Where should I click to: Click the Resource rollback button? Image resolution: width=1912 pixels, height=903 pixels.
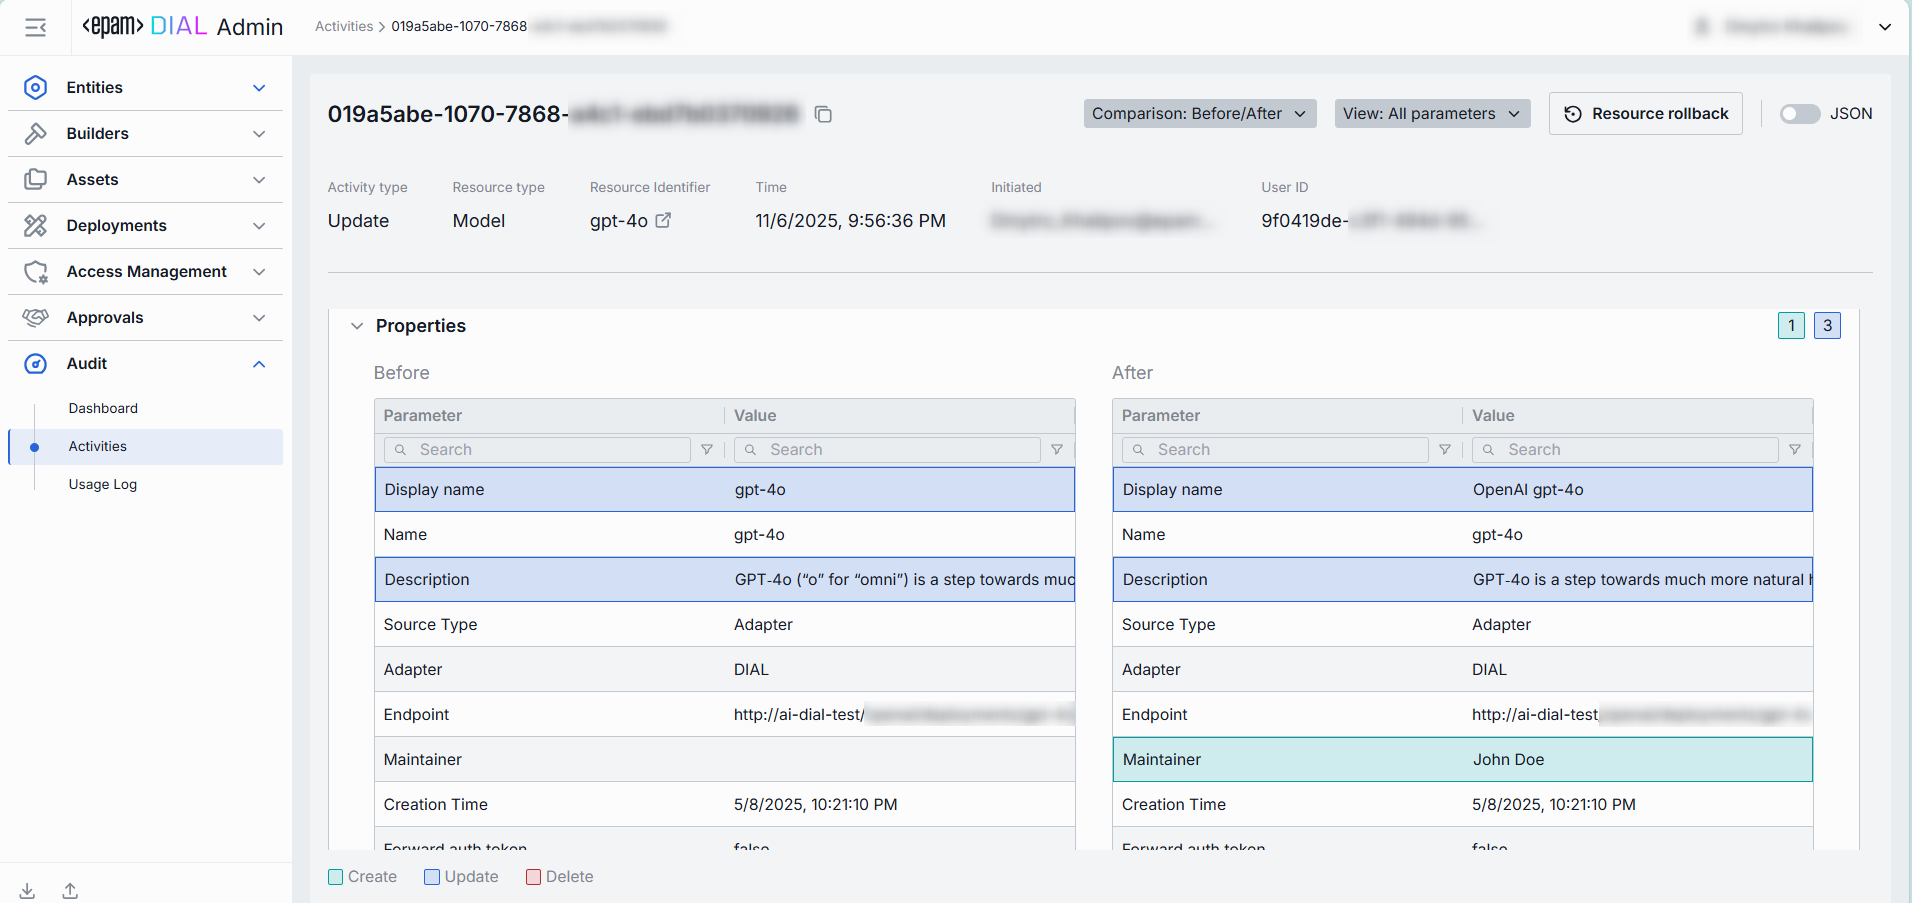point(1645,114)
